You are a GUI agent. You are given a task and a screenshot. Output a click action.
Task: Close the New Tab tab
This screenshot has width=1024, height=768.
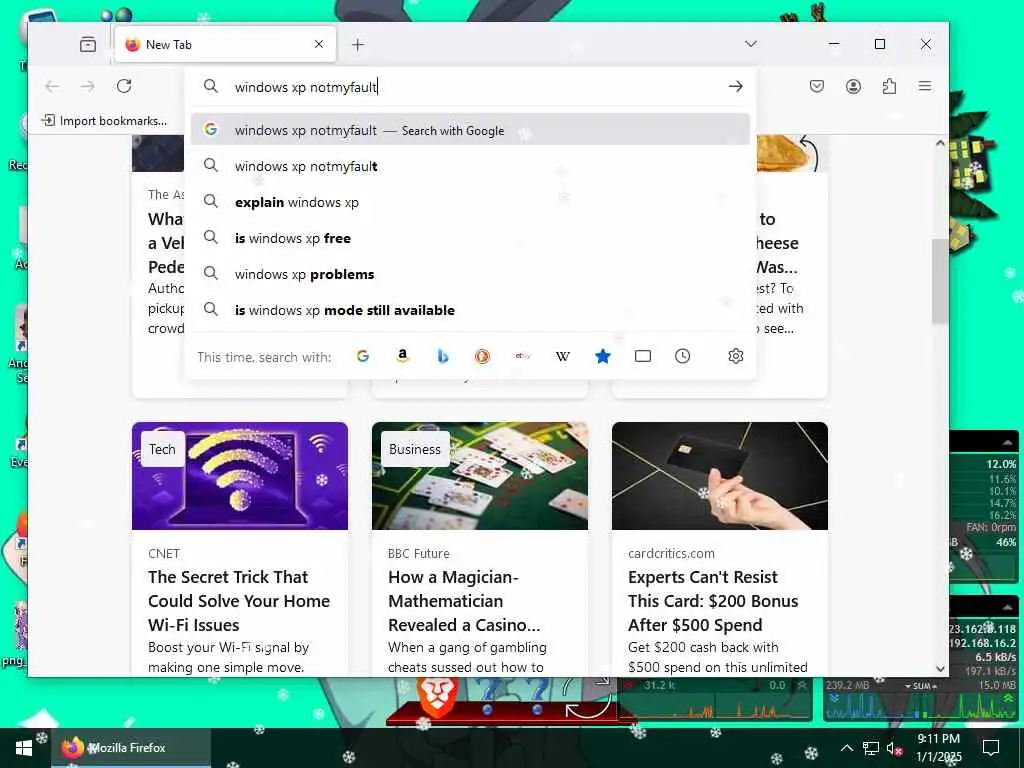[319, 44]
